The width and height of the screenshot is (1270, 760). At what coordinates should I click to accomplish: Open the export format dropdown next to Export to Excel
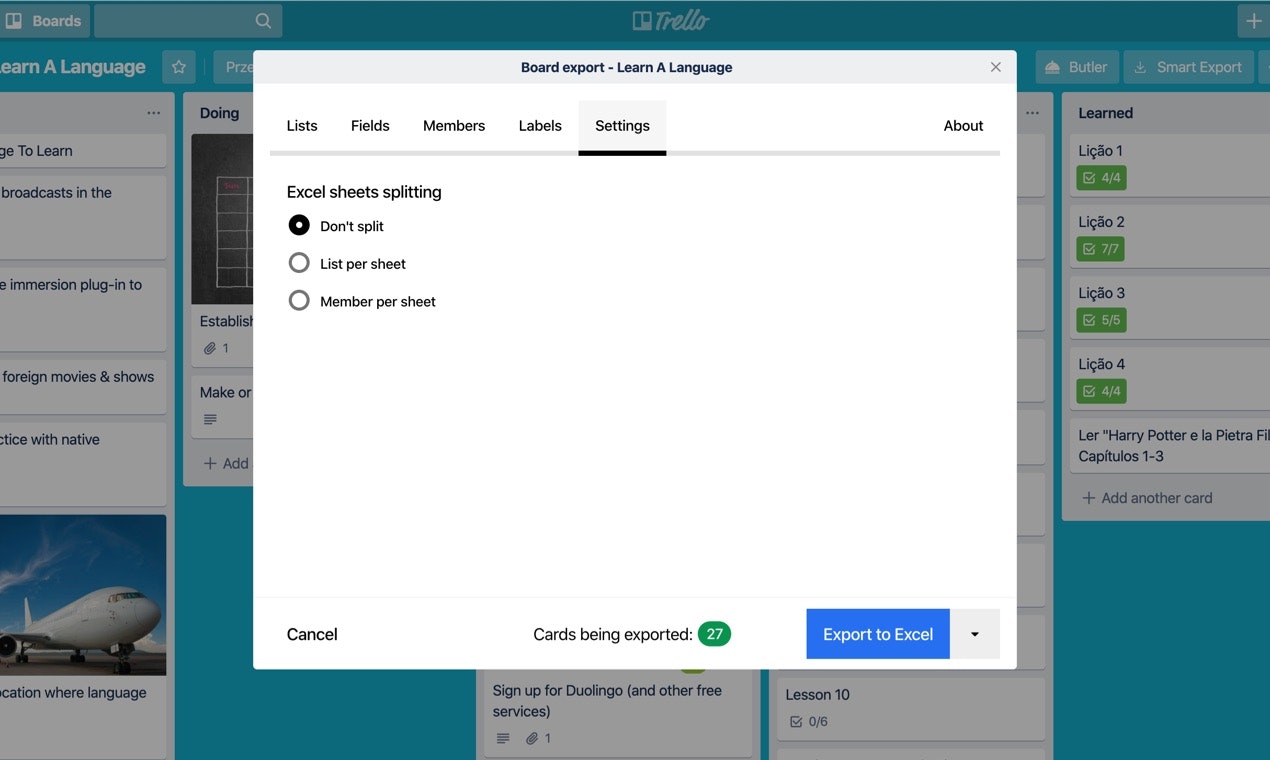tap(975, 633)
